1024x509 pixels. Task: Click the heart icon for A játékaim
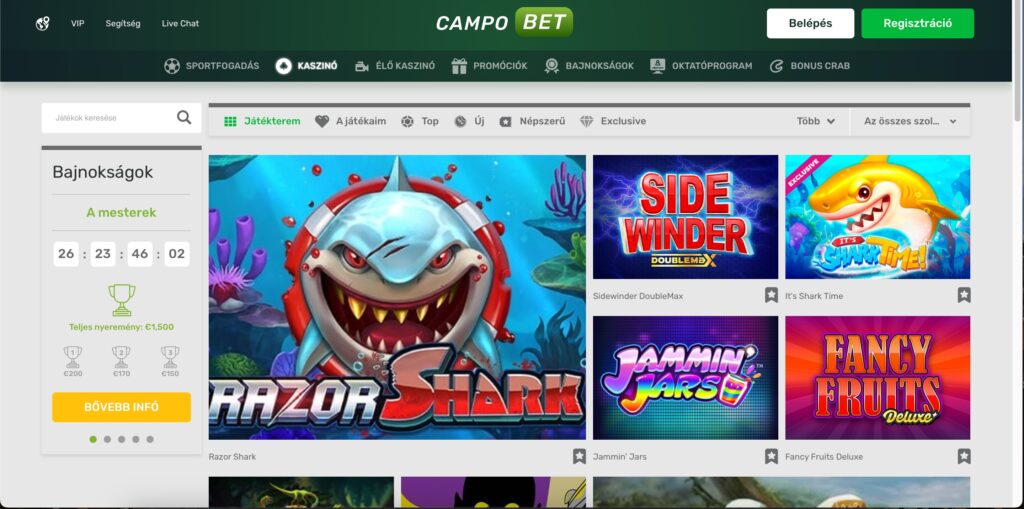(322, 122)
